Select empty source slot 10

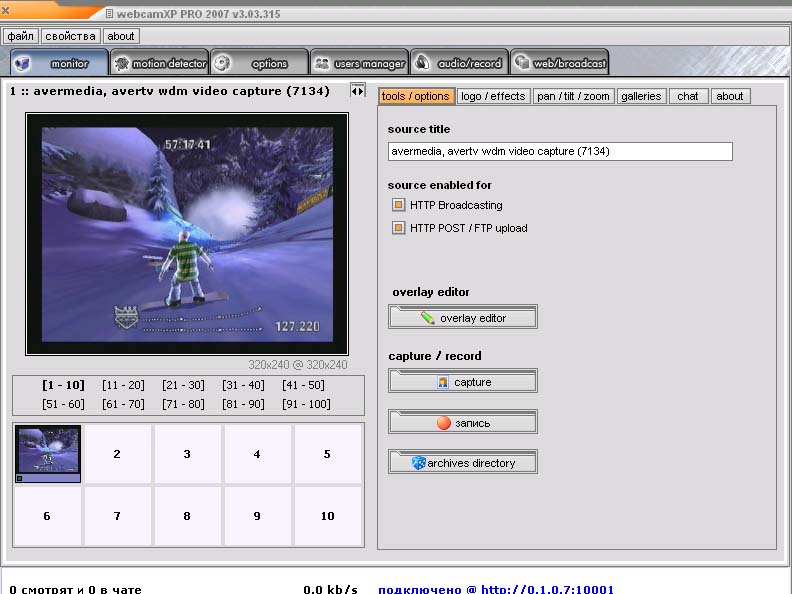click(x=327, y=516)
